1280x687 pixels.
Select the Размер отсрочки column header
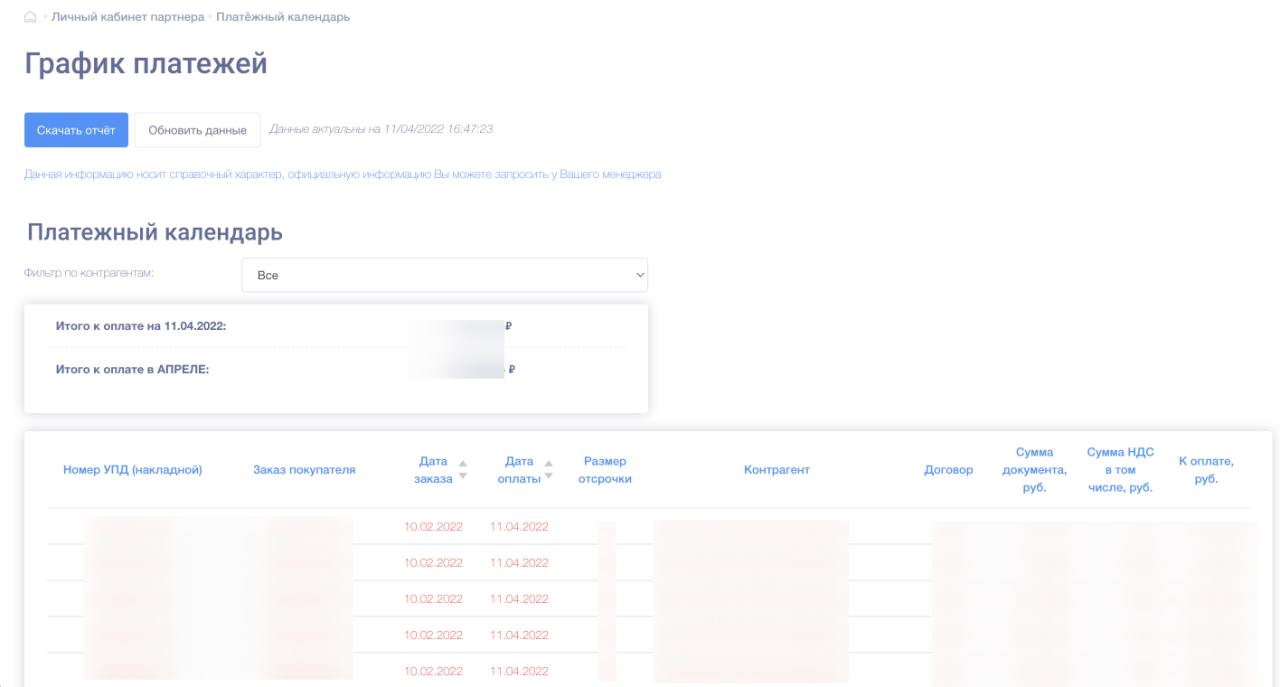[605, 470]
